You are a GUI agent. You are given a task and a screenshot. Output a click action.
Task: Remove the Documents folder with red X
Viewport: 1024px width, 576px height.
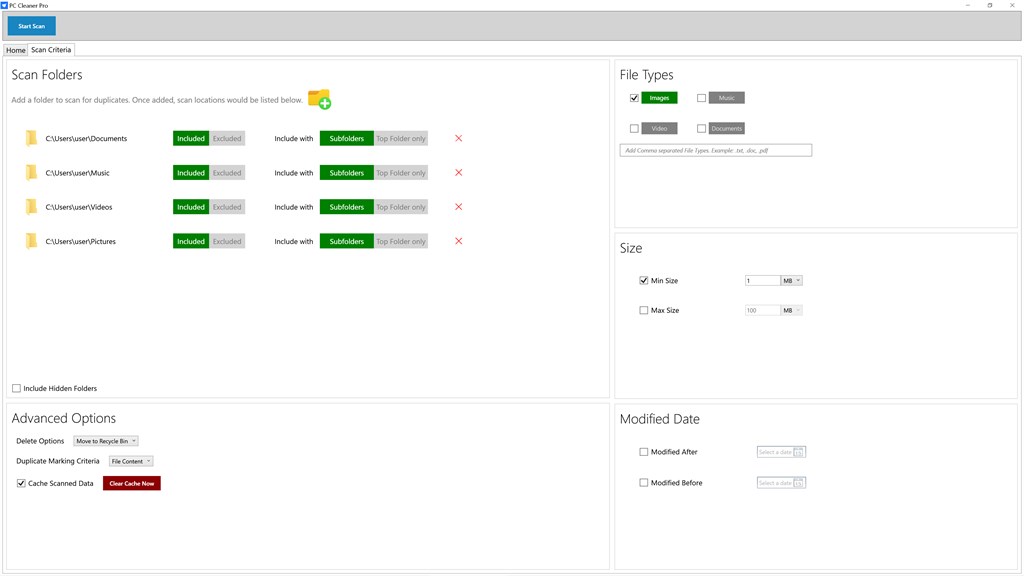pos(458,138)
